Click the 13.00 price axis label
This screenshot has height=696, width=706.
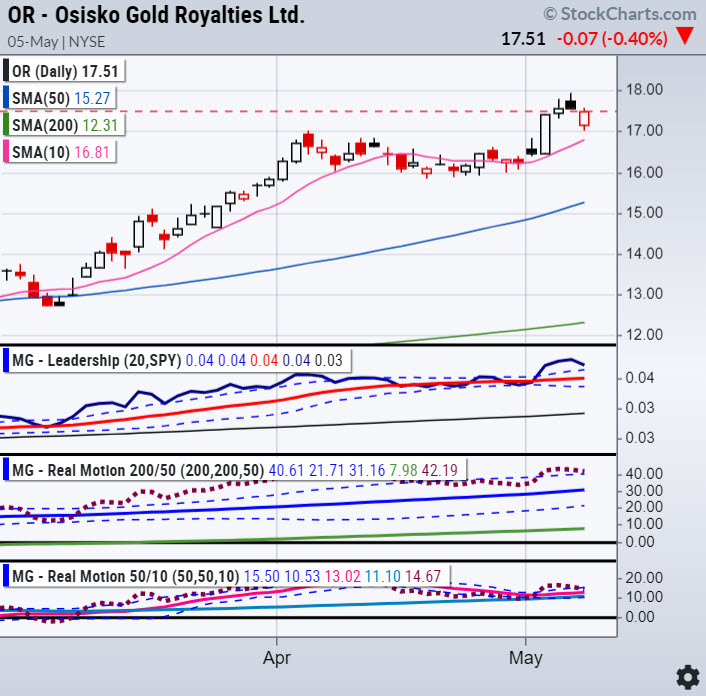click(x=644, y=294)
